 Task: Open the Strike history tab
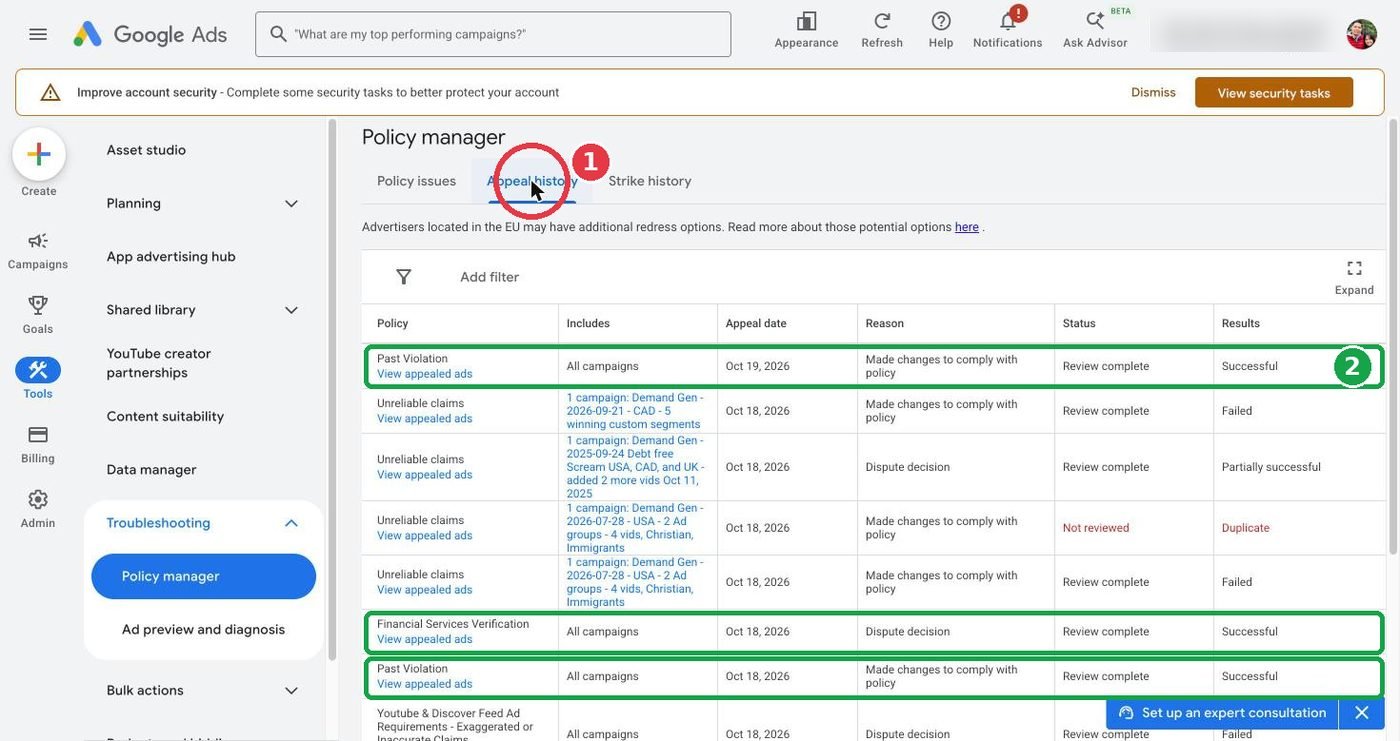point(650,181)
